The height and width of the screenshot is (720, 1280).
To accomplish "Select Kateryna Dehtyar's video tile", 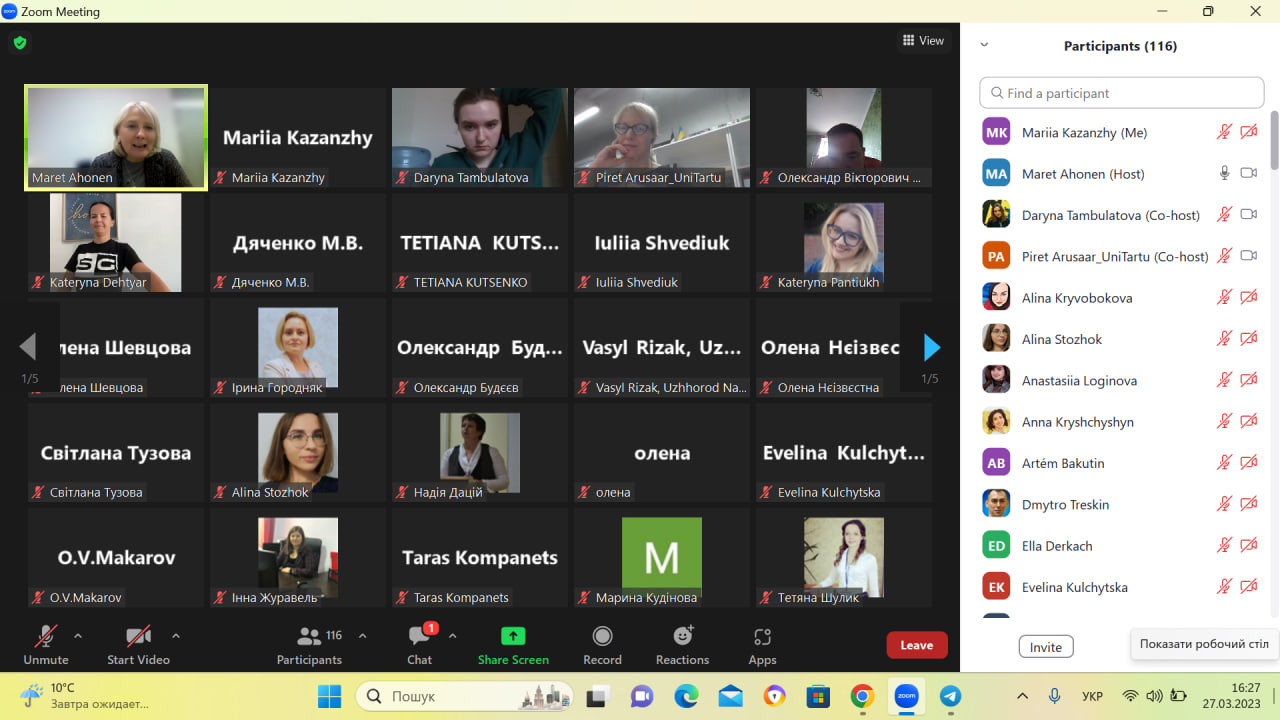I will tap(116, 242).
